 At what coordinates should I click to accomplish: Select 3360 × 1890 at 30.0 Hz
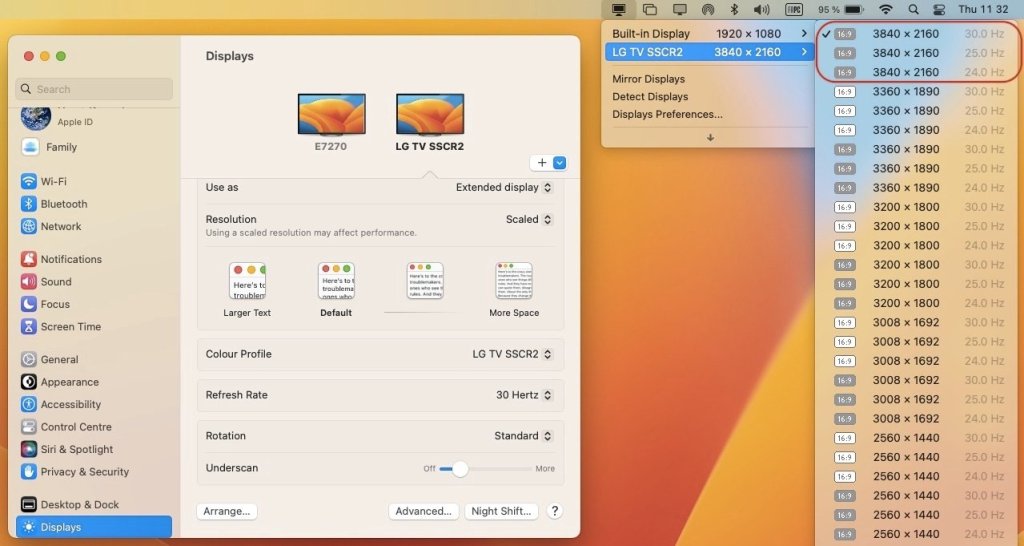[905, 91]
